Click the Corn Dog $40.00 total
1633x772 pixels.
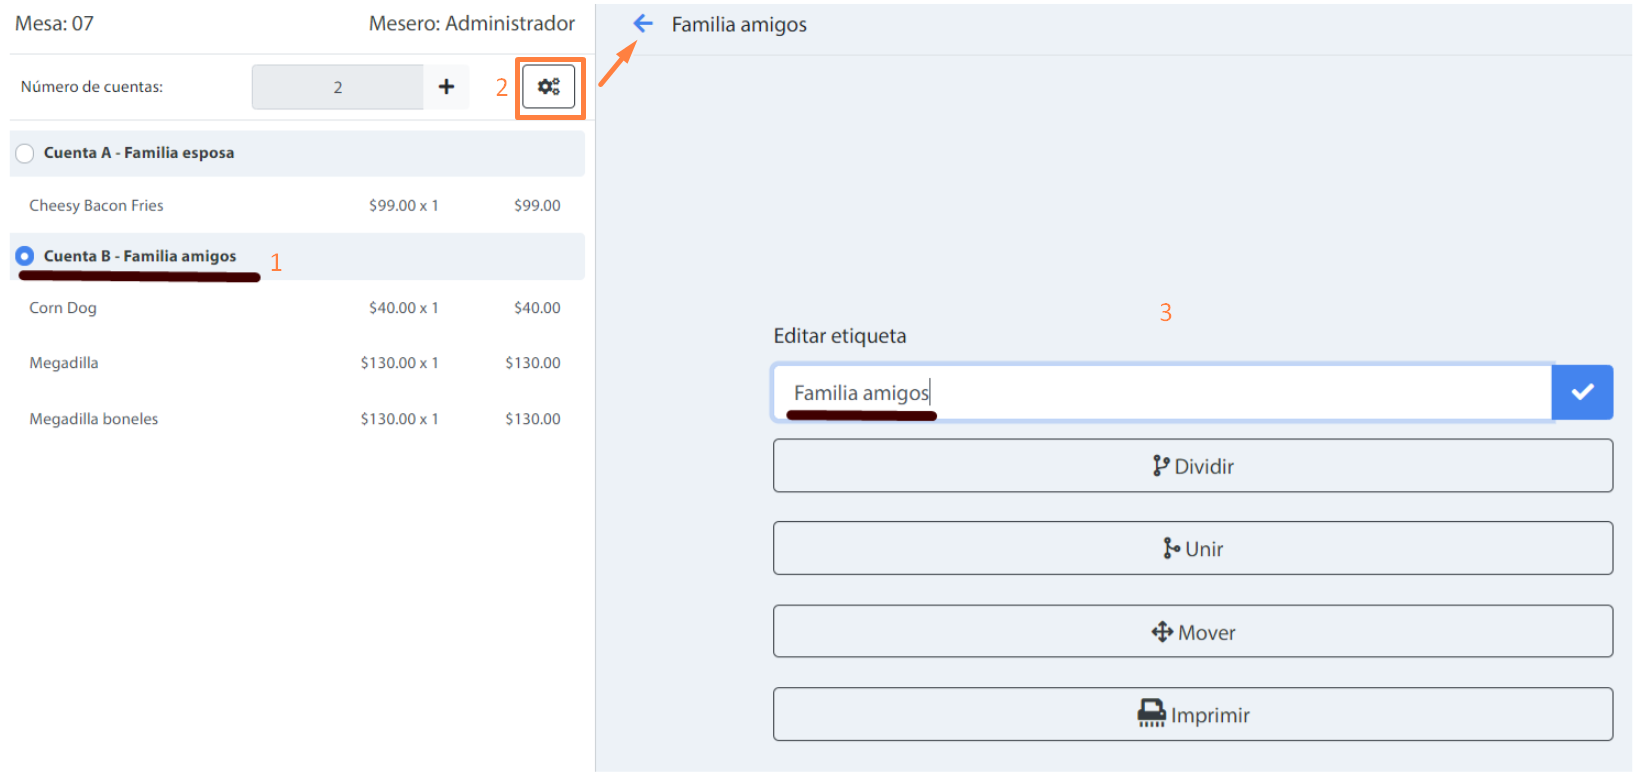coord(537,308)
